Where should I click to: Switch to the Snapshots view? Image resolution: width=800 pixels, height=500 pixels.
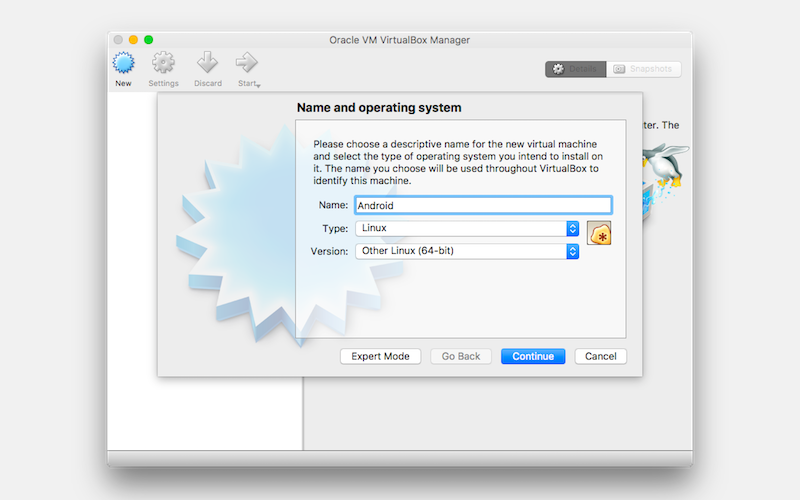(643, 69)
